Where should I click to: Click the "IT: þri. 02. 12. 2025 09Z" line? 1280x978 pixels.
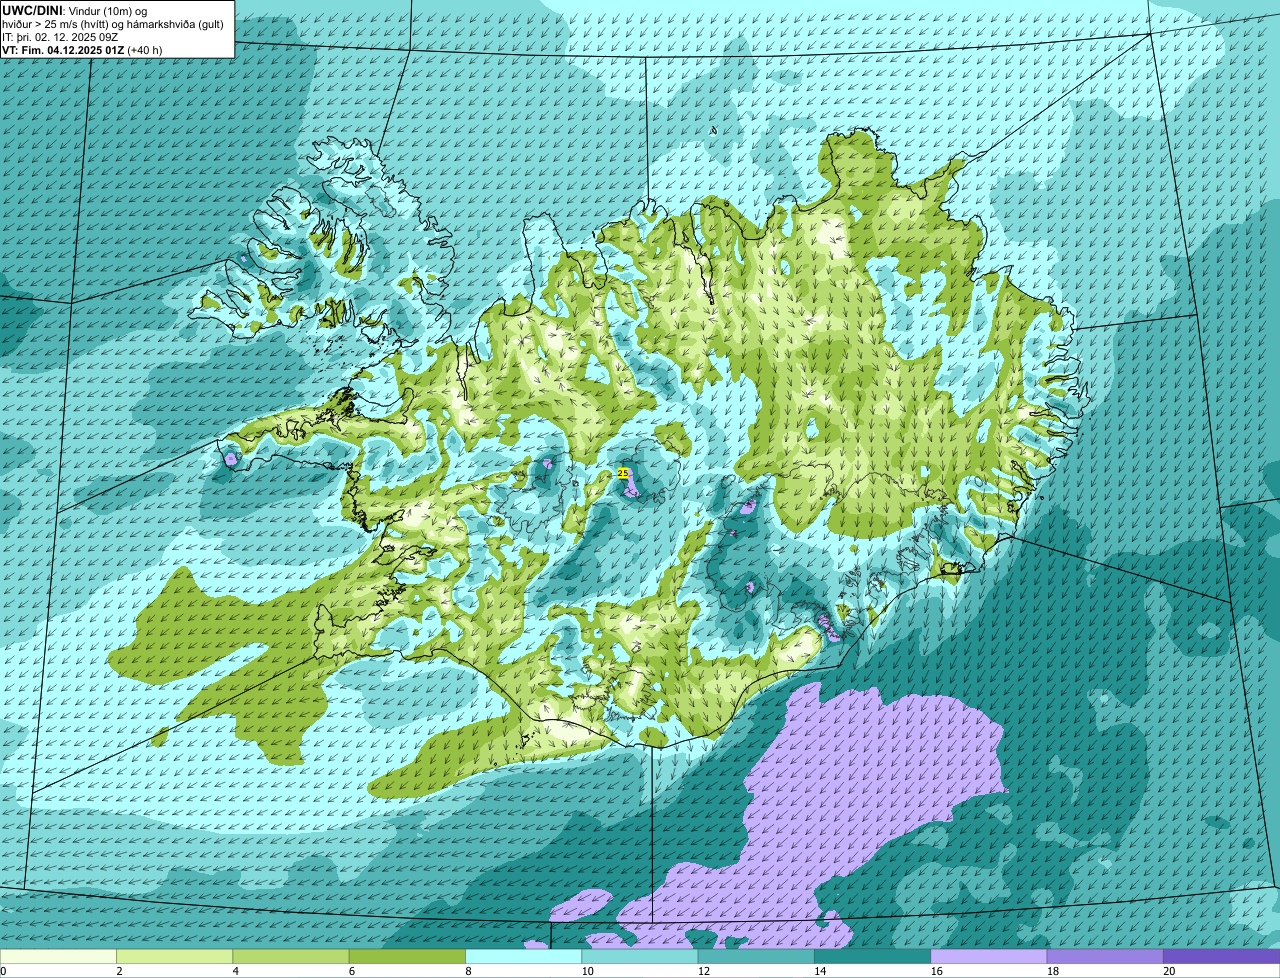click(61, 36)
